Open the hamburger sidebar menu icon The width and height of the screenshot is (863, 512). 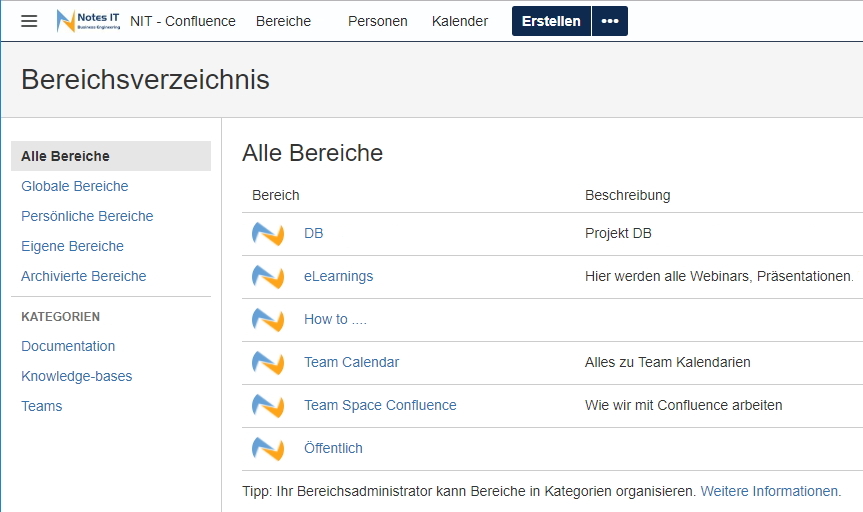click(29, 21)
